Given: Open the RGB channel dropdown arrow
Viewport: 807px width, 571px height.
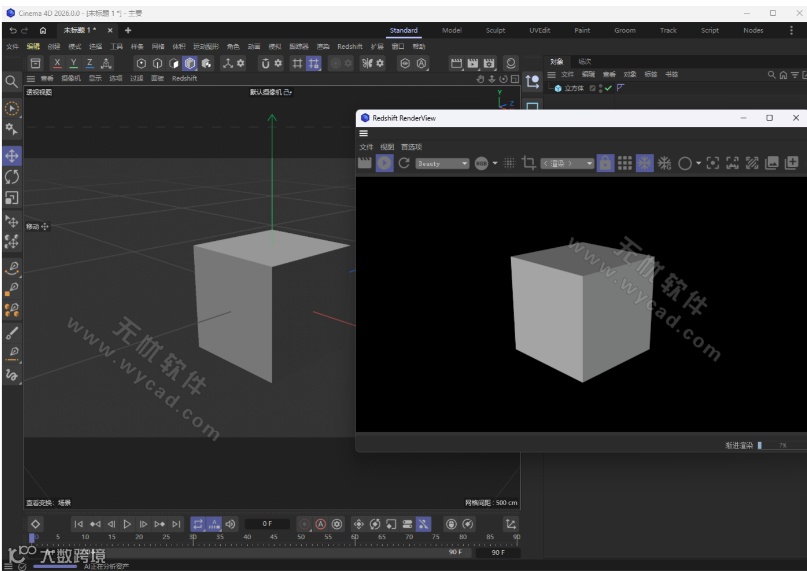Looking at the screenshot, I should [495, 164].
